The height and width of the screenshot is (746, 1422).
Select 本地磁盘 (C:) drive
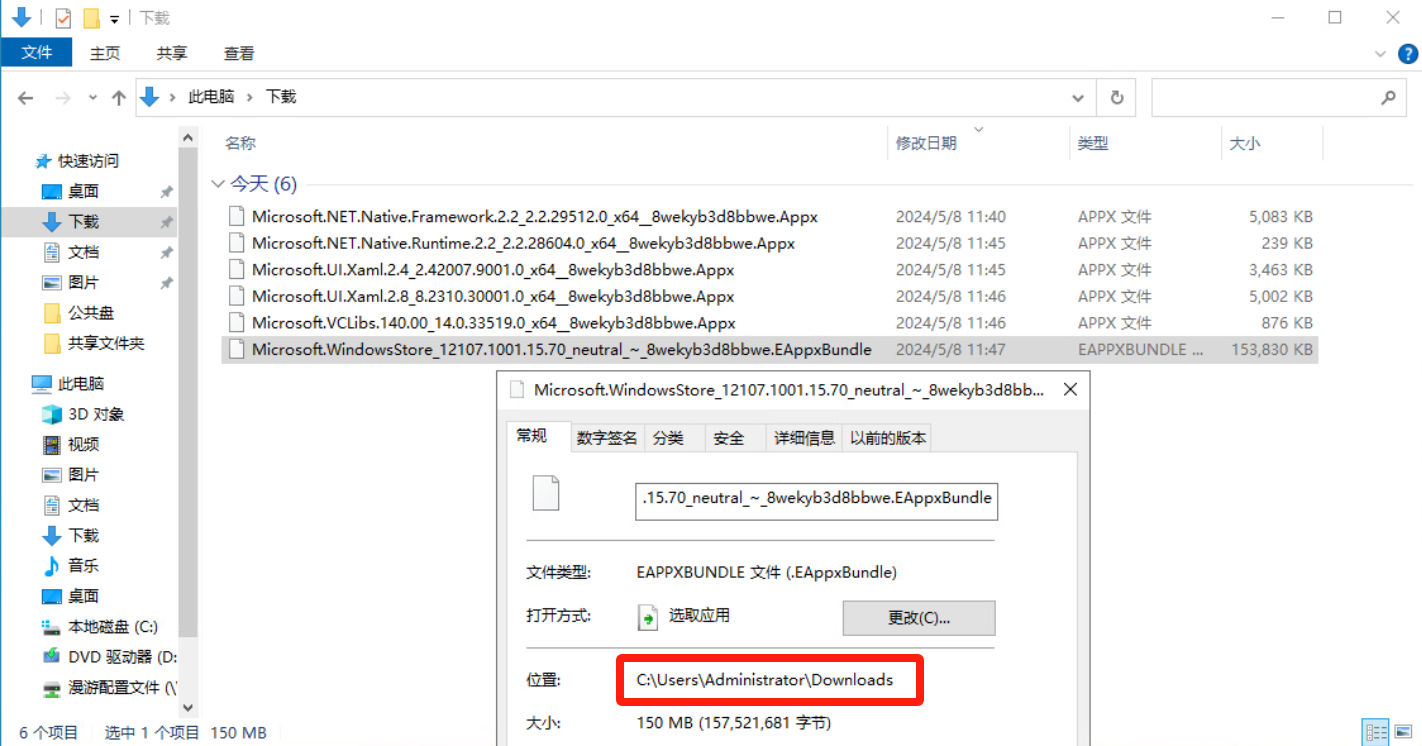pos(112,627)
